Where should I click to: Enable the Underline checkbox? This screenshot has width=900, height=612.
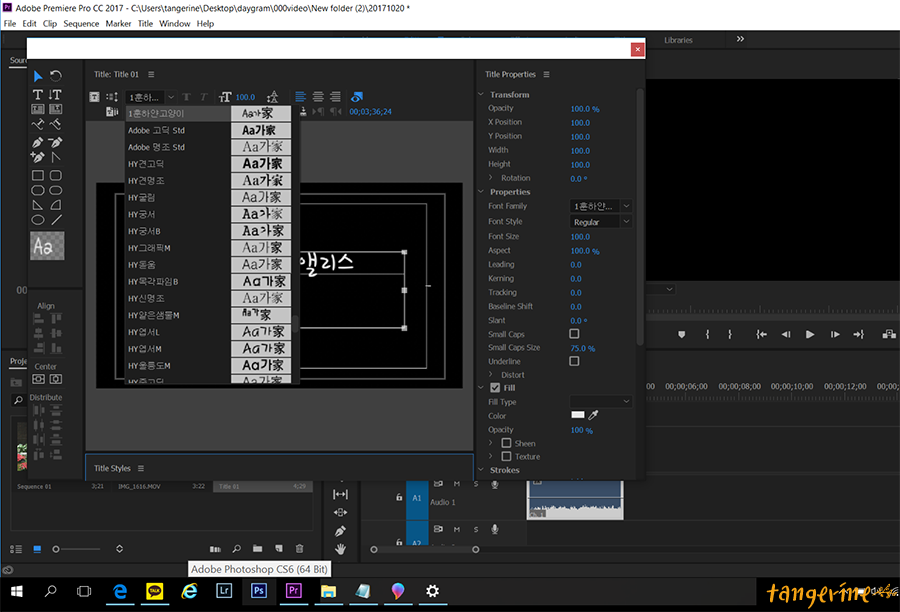(x=574, y=361)
